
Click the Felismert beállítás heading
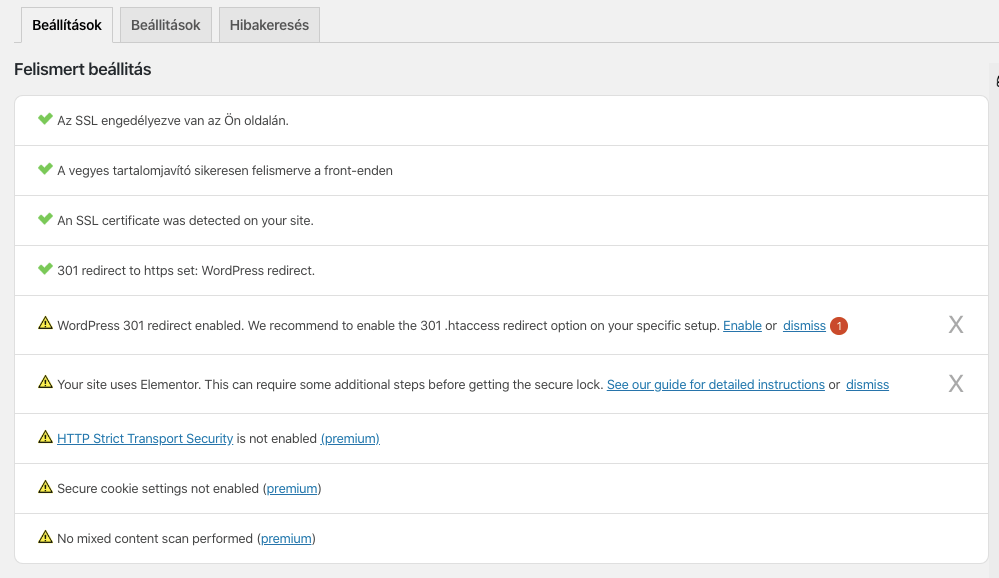83,69
